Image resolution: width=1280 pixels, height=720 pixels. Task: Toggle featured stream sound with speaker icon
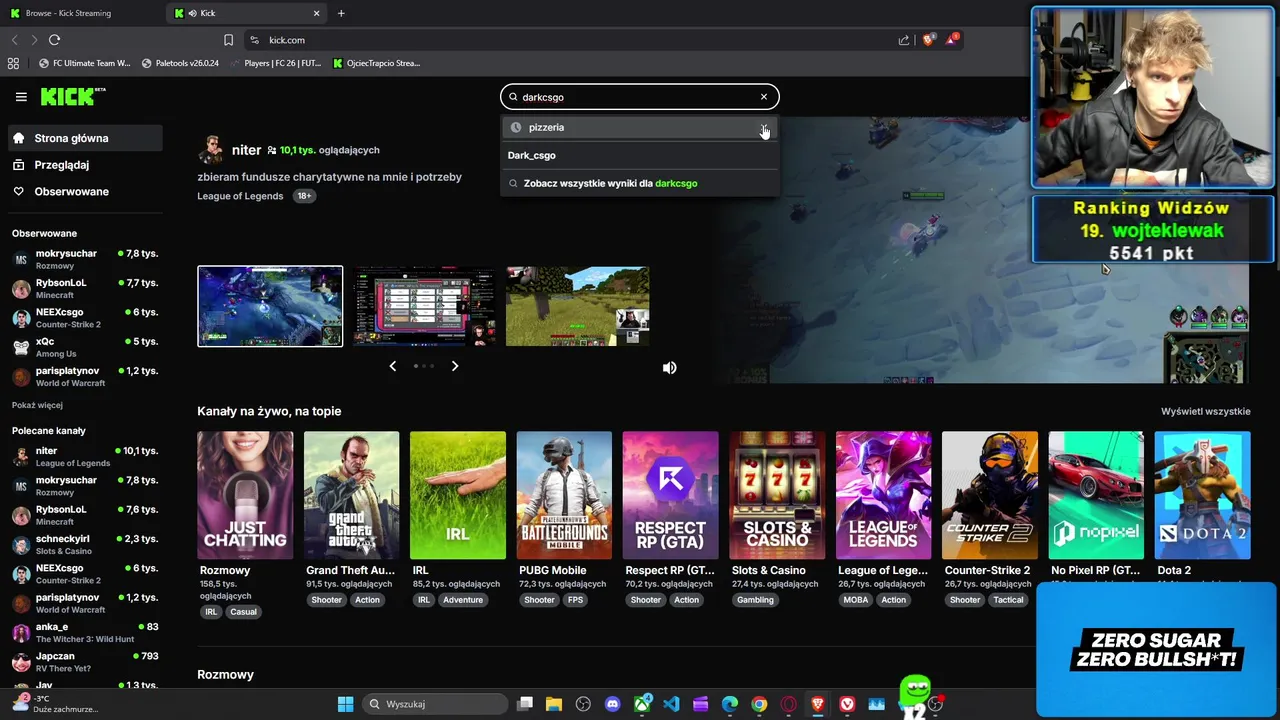(670, 367)
